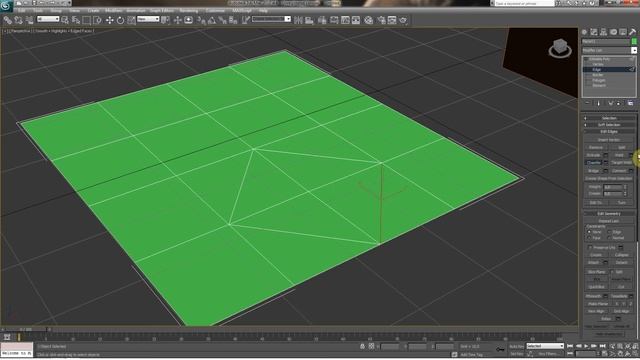
Task: Activate the Select and Rotate tool
Action: pos(120,20)
